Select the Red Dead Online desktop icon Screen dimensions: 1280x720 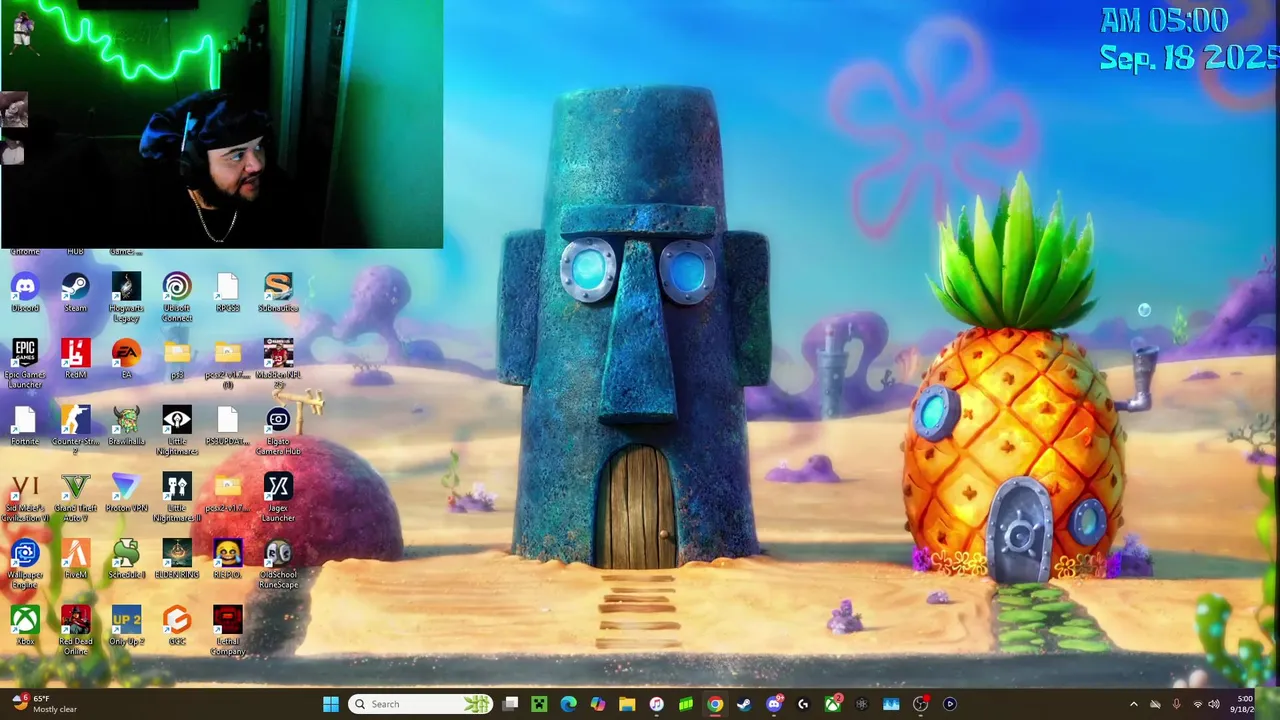click(x=75, y=632)
